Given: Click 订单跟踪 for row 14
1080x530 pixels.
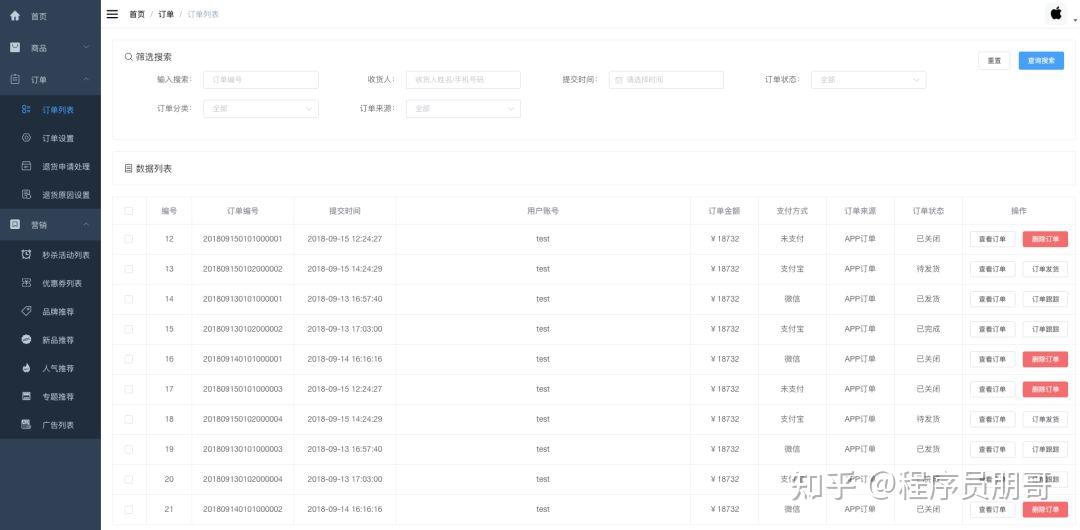Looking at the screenshot, I should coord(1046,299).
